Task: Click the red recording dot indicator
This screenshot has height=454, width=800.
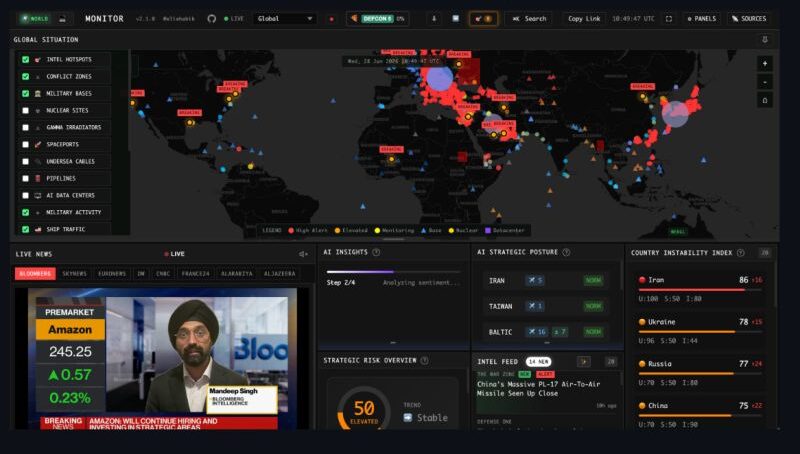Action: point(332,19)
